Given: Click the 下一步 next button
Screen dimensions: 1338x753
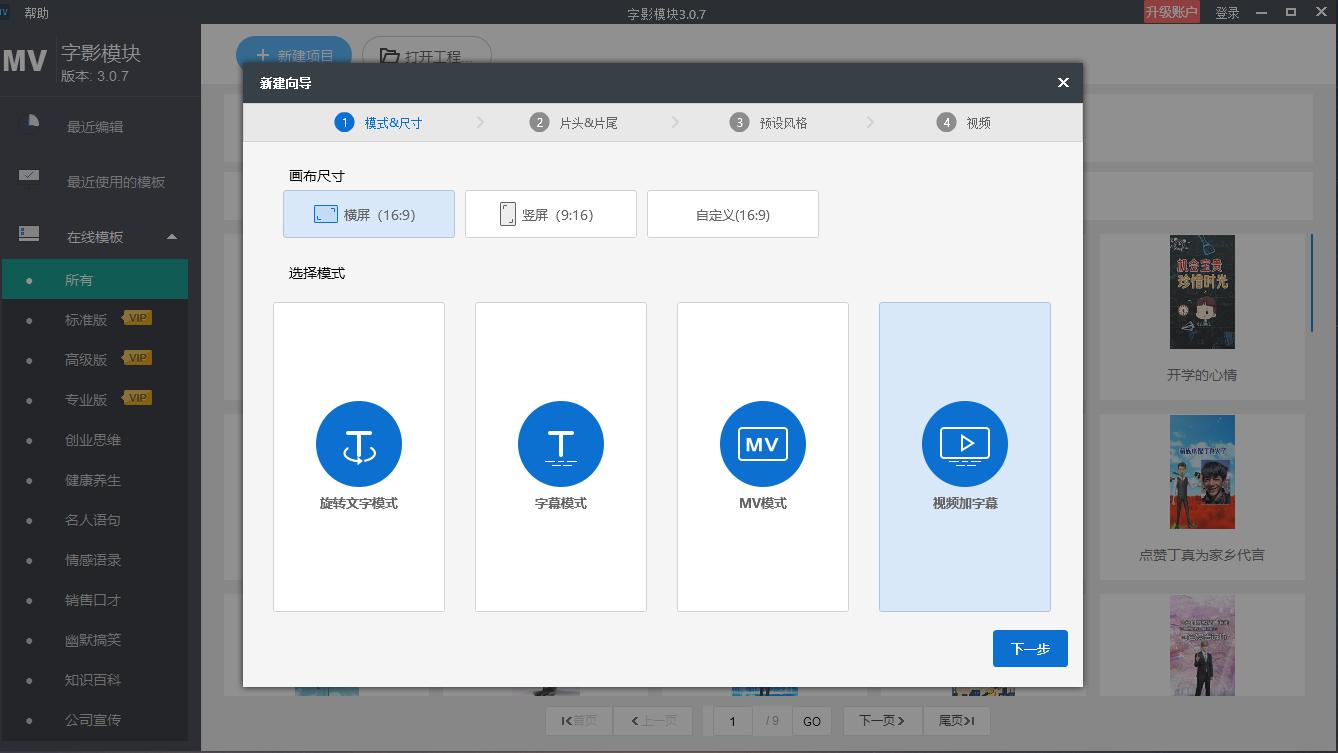Looking at the screenshot, I should [1030, 648].
